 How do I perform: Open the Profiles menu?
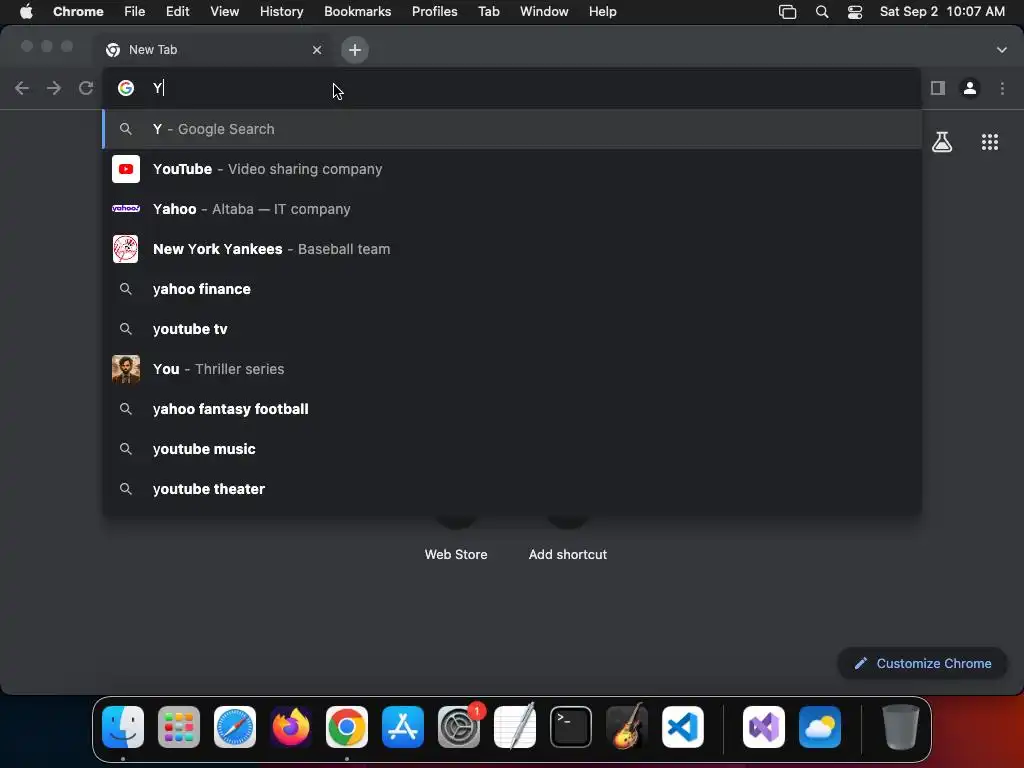pos(434,12)
